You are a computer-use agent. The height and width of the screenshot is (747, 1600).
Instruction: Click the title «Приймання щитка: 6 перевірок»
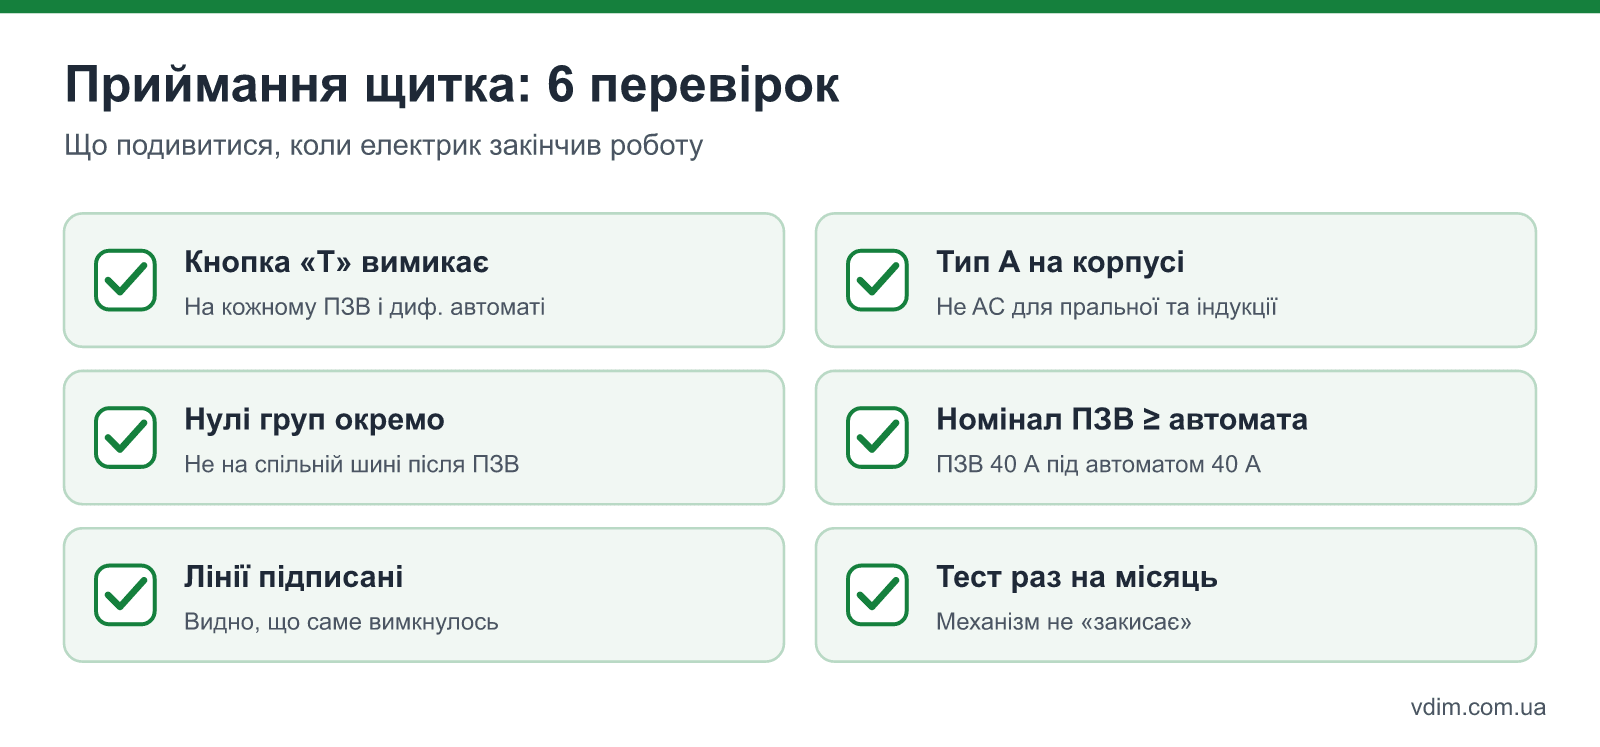pos(452,85)
